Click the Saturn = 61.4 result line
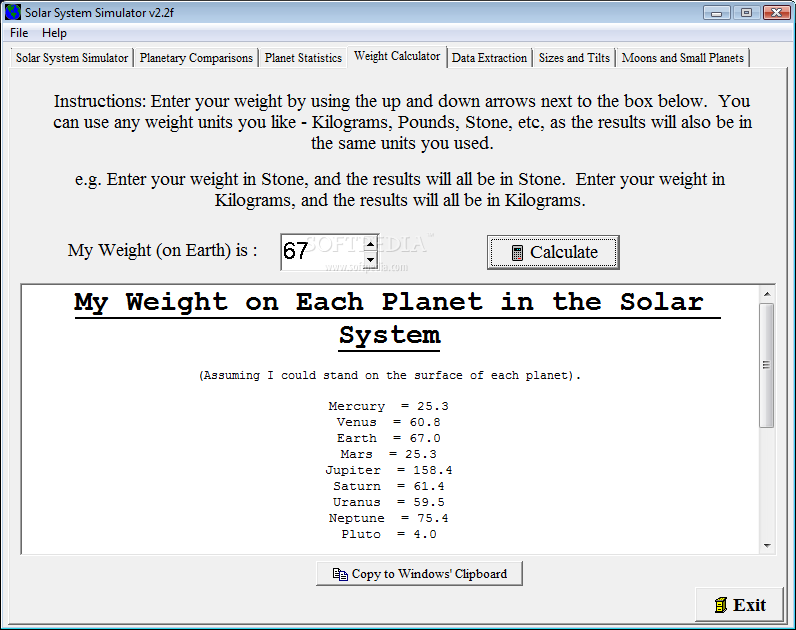The height and width of the screenshot is (630, 796). (x=388, y=486)
